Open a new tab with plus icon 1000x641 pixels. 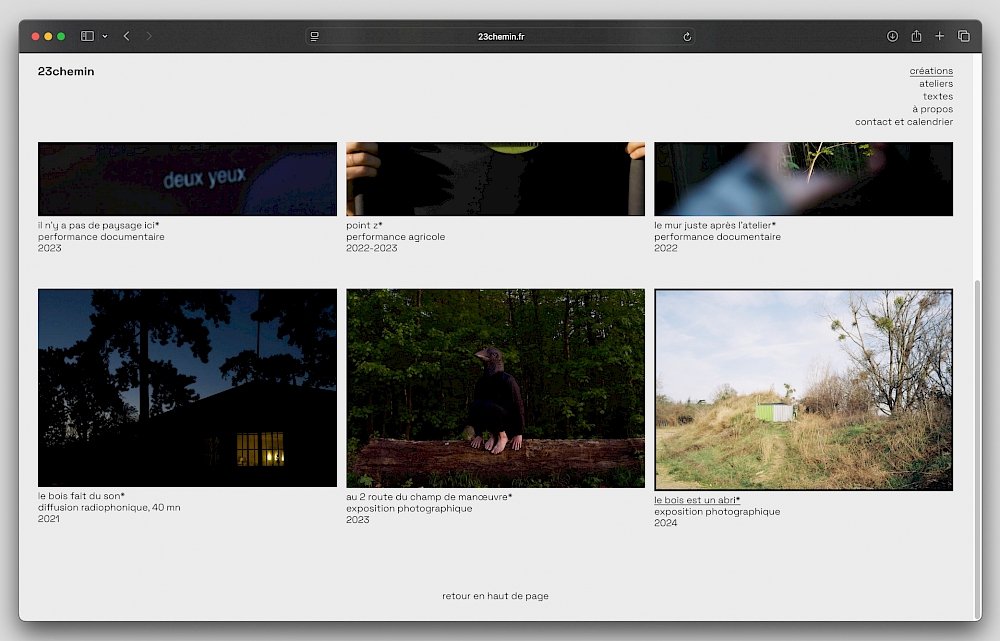939,36
